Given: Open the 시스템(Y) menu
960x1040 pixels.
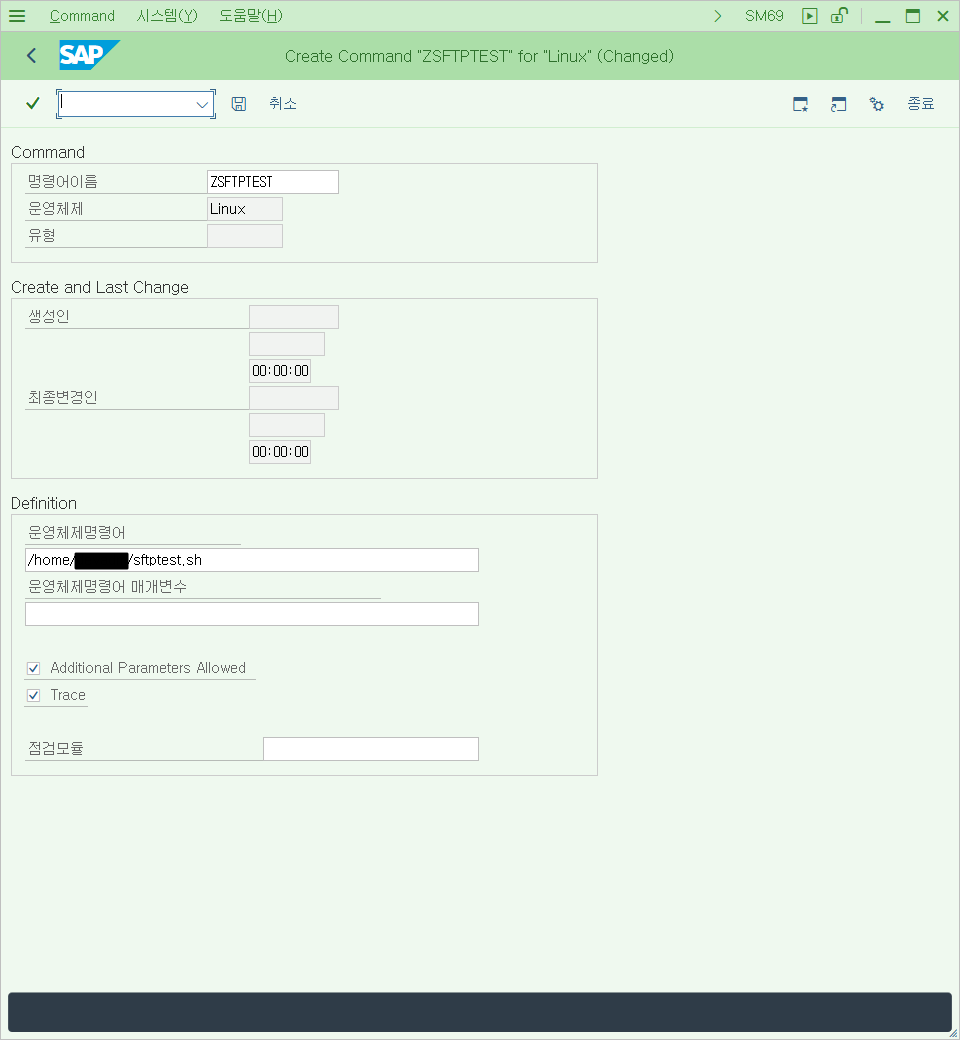Looking at the screenshot, I should click(x=167, y=16).
